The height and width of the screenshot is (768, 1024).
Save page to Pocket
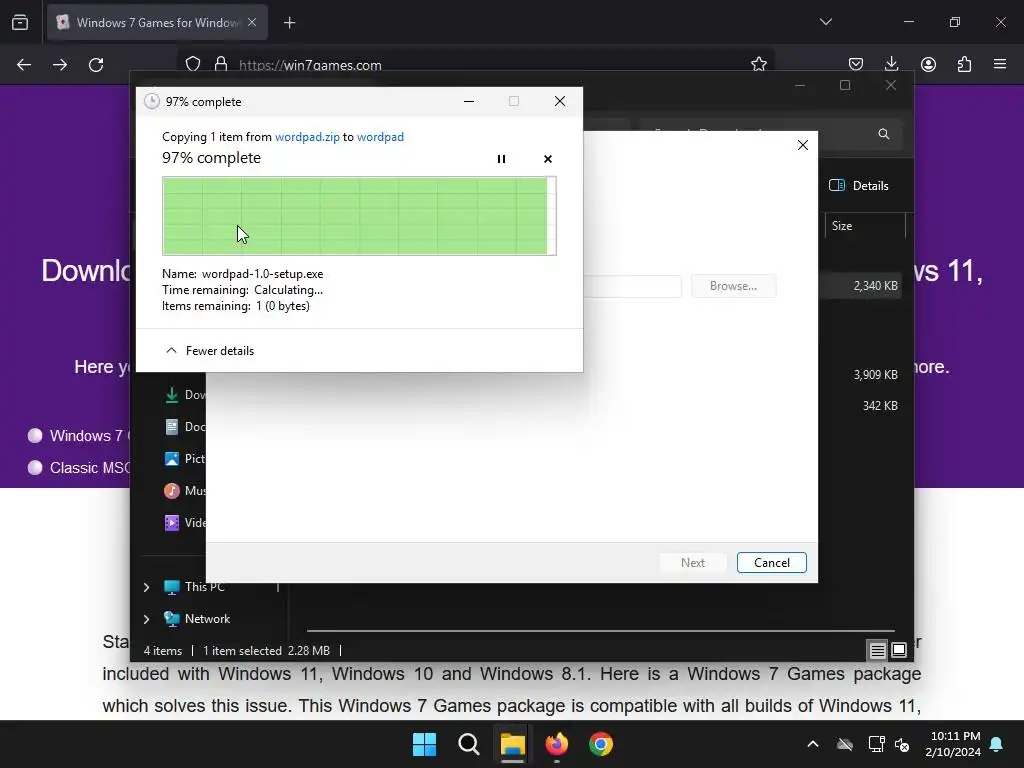(x=856, y=64)
